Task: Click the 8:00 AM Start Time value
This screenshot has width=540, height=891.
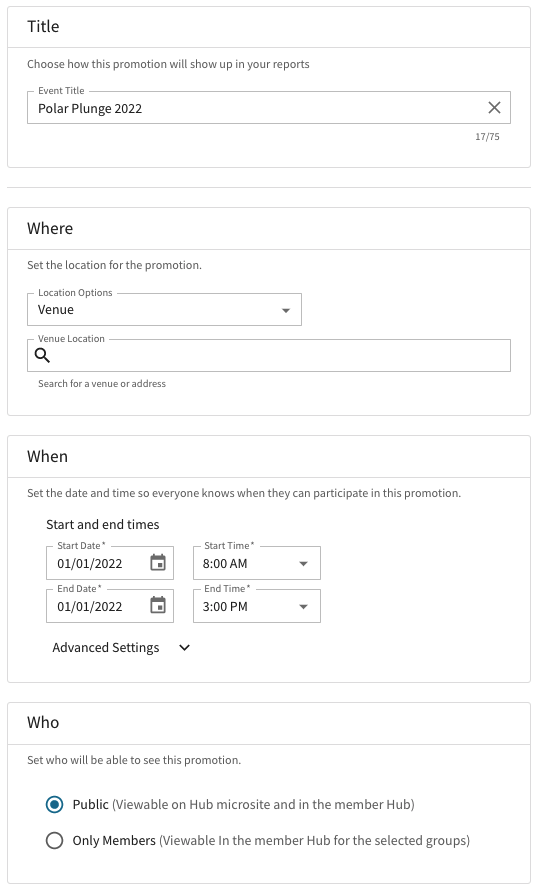Action: pyautogui.click(x=225, y=564)
